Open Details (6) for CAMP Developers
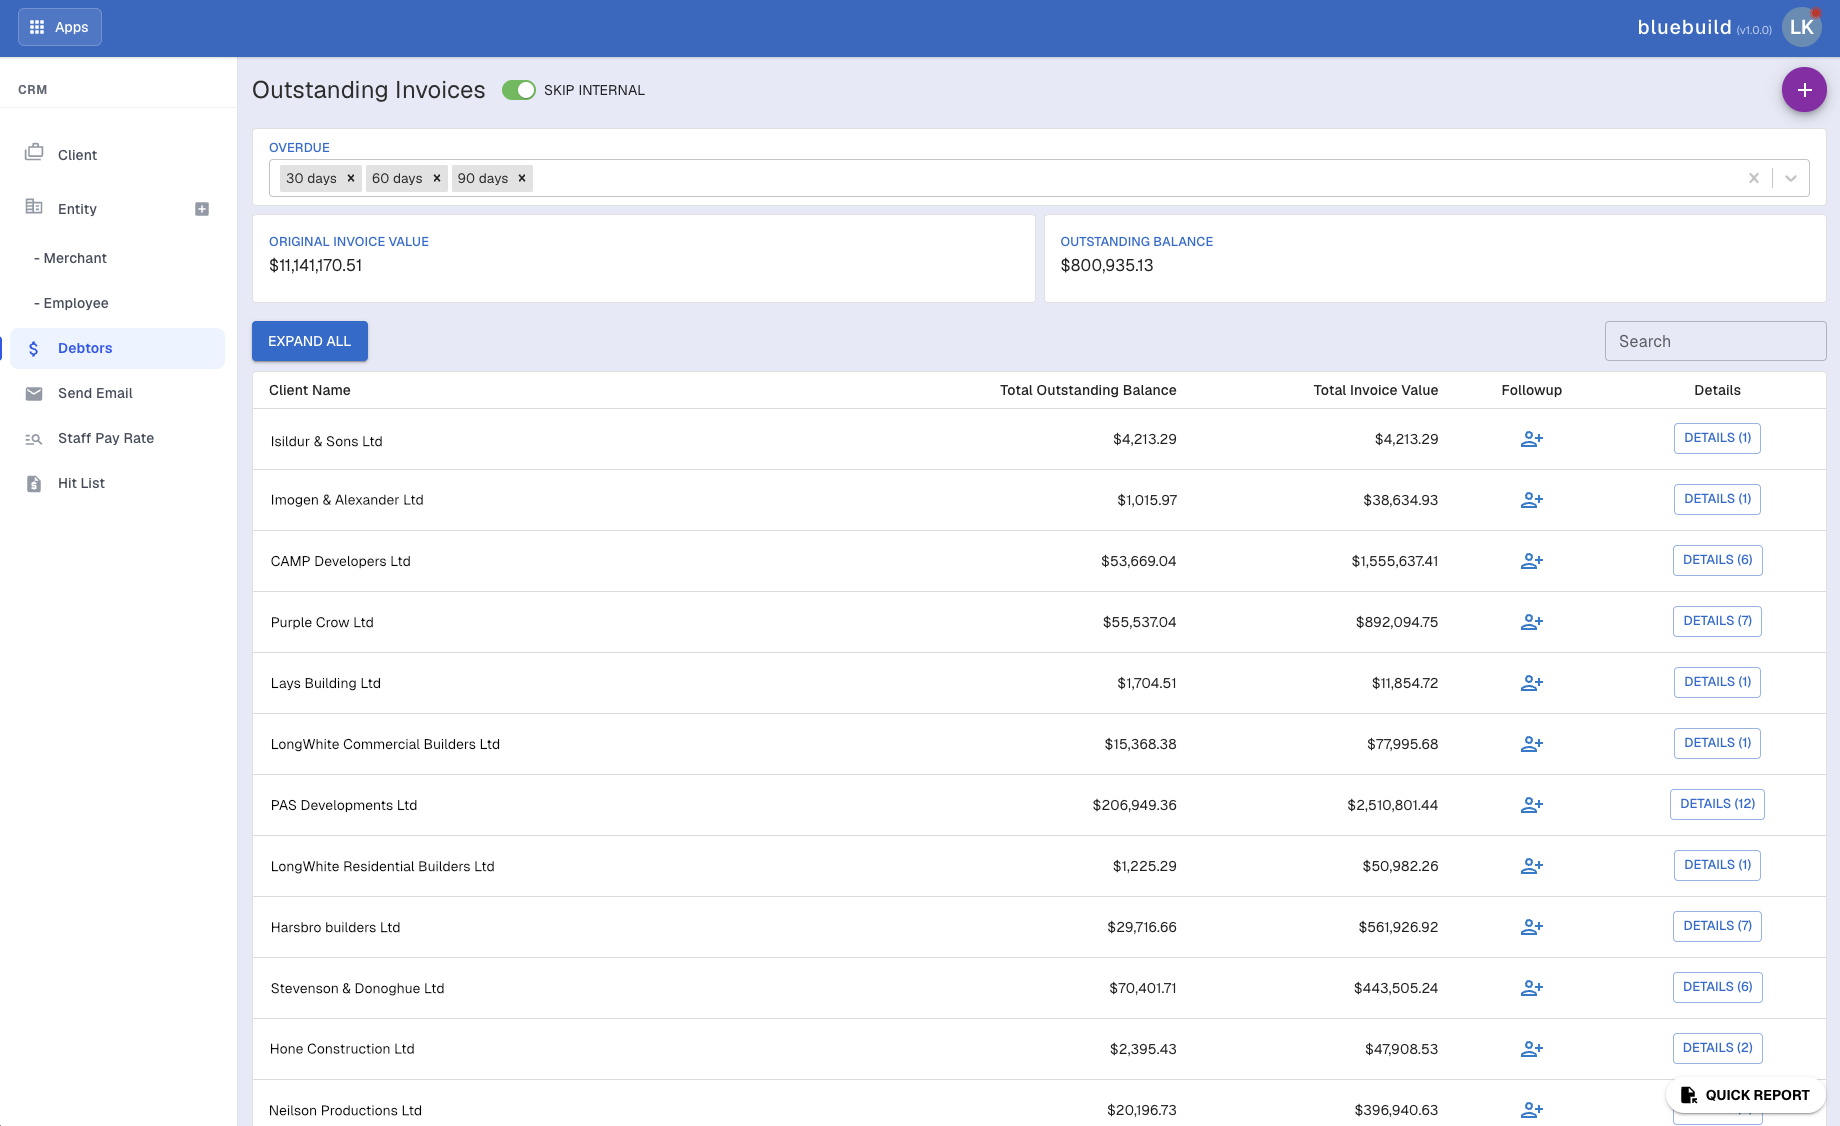 tap(1717, 560)
